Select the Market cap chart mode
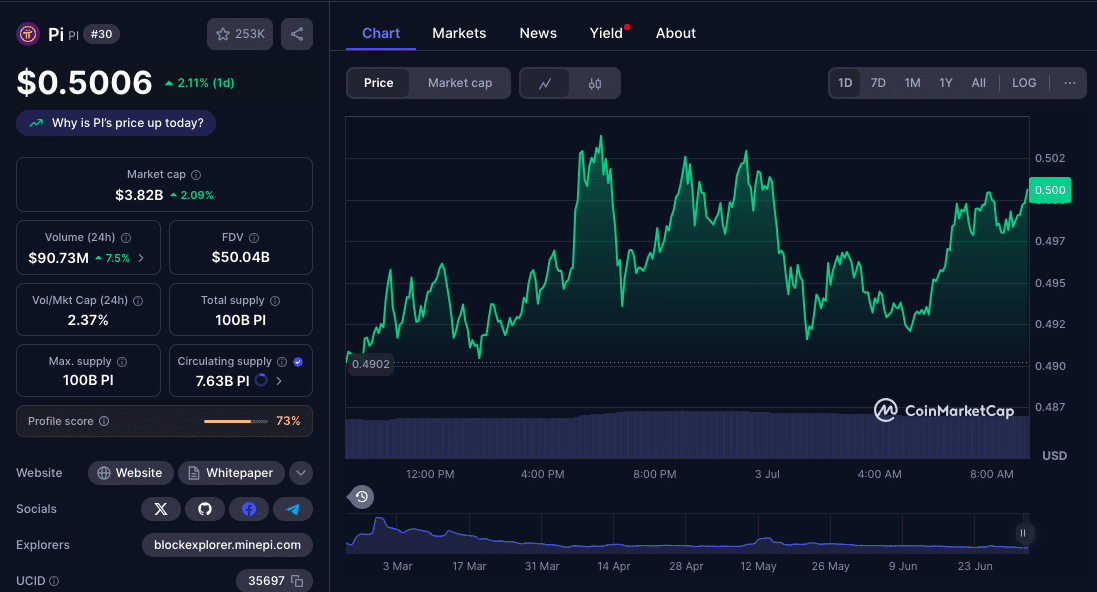This screenshot has width=1097, height=592. 460,83
